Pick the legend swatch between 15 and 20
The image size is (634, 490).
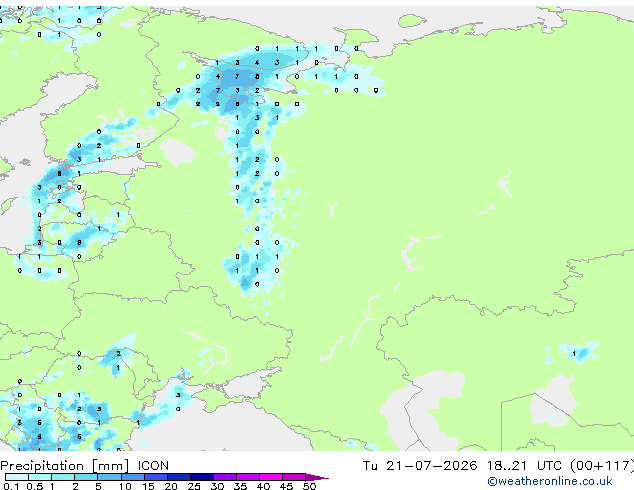point(155,477)
